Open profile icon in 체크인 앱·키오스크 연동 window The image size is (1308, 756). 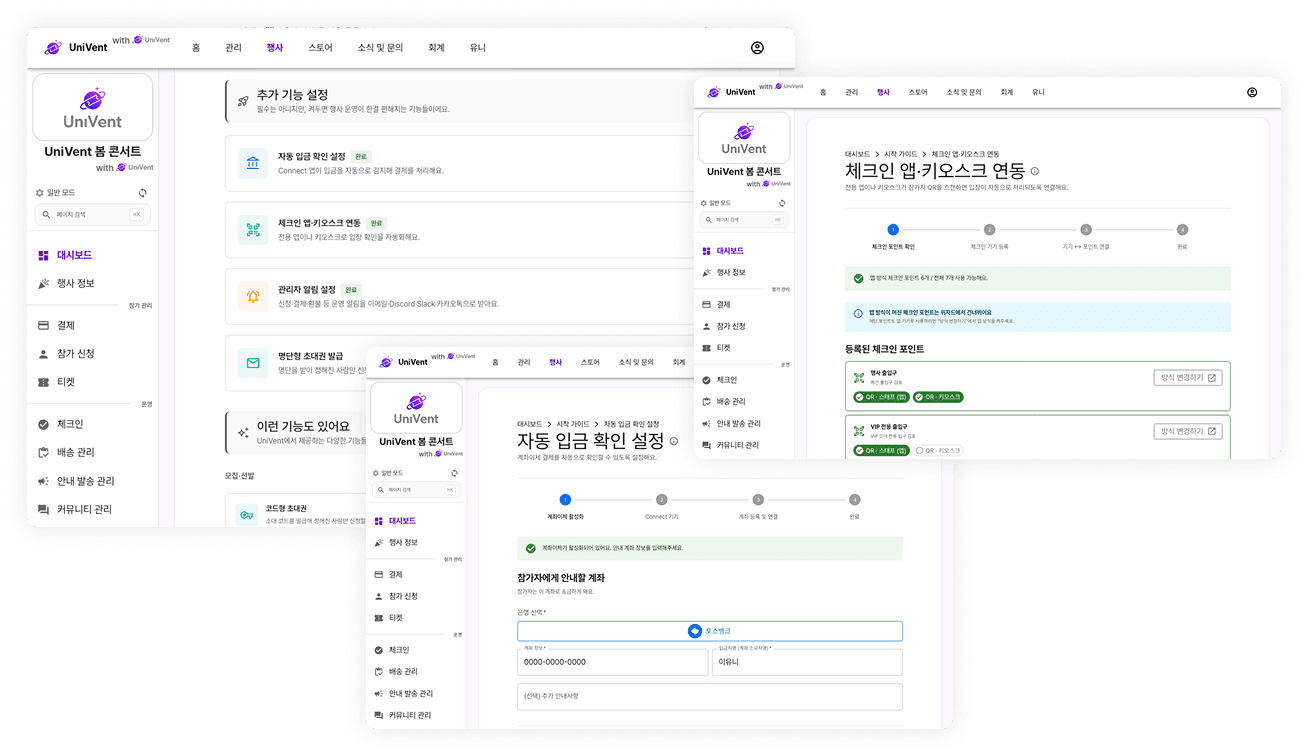tap(1252, 92)
